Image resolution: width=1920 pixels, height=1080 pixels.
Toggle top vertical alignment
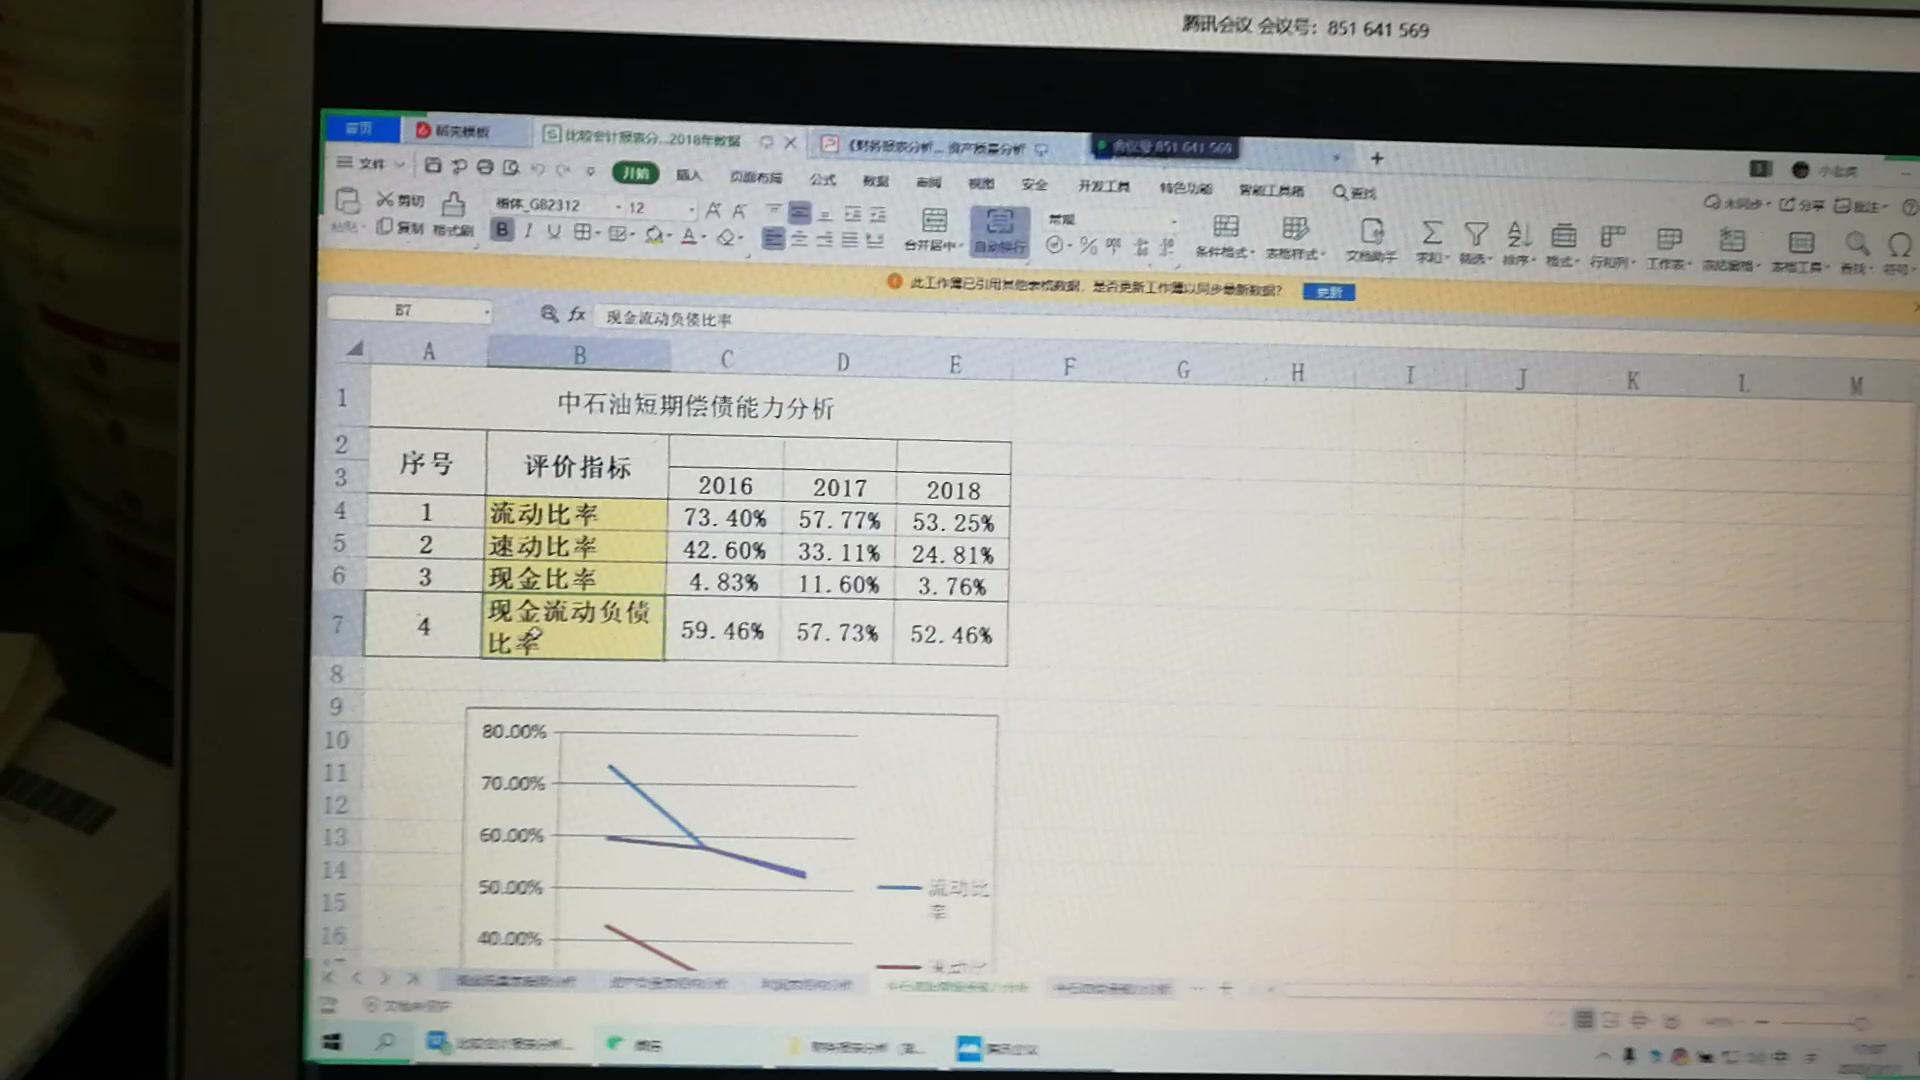tap(773, 211)
